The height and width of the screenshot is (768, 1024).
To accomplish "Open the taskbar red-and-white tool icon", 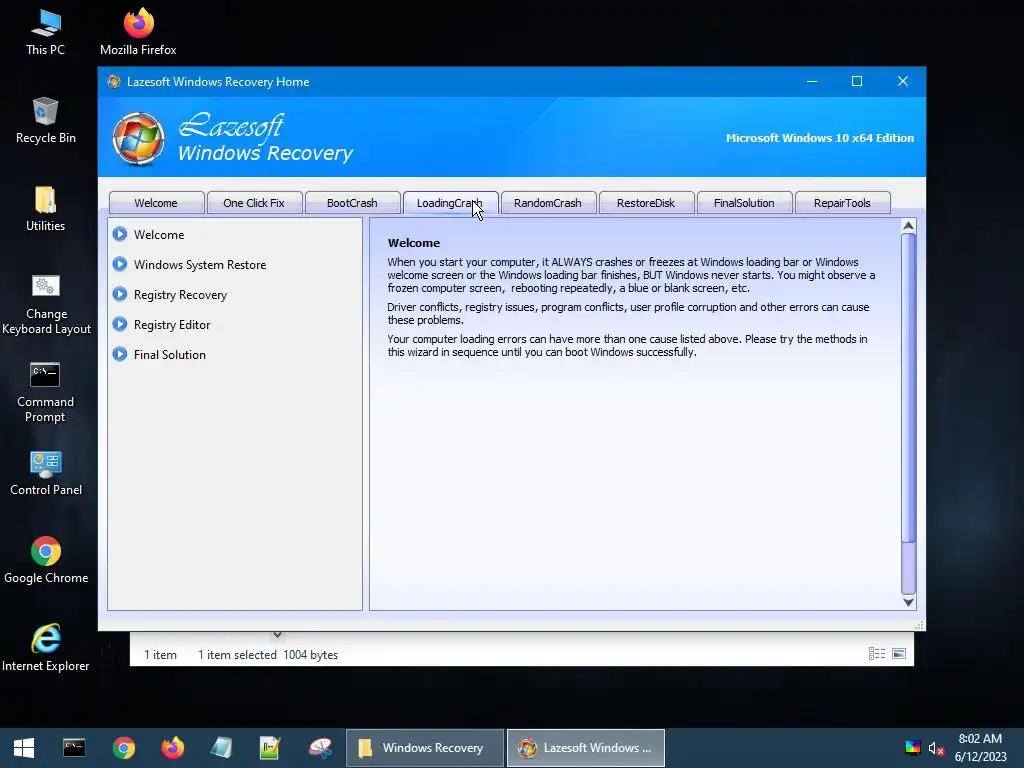I will (x=320, y=748).
